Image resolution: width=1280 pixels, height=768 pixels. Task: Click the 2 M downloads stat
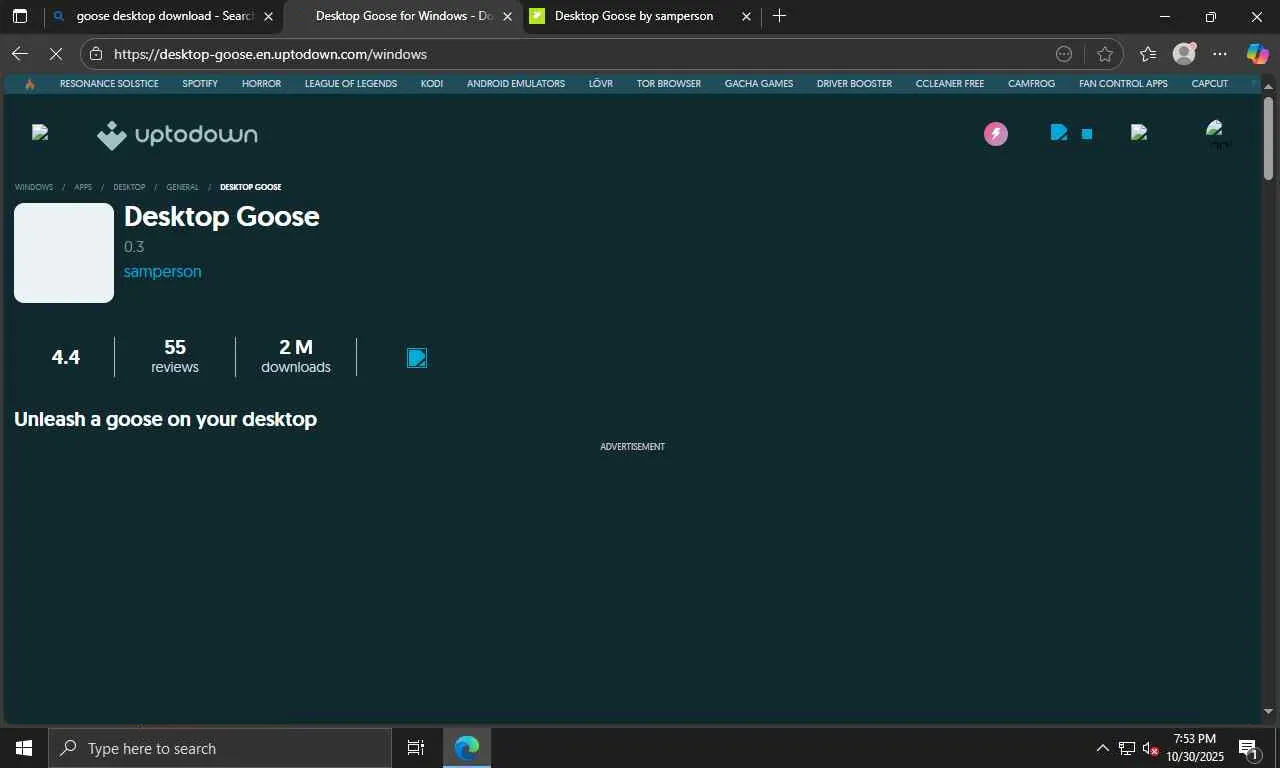(x=296, y=357)
